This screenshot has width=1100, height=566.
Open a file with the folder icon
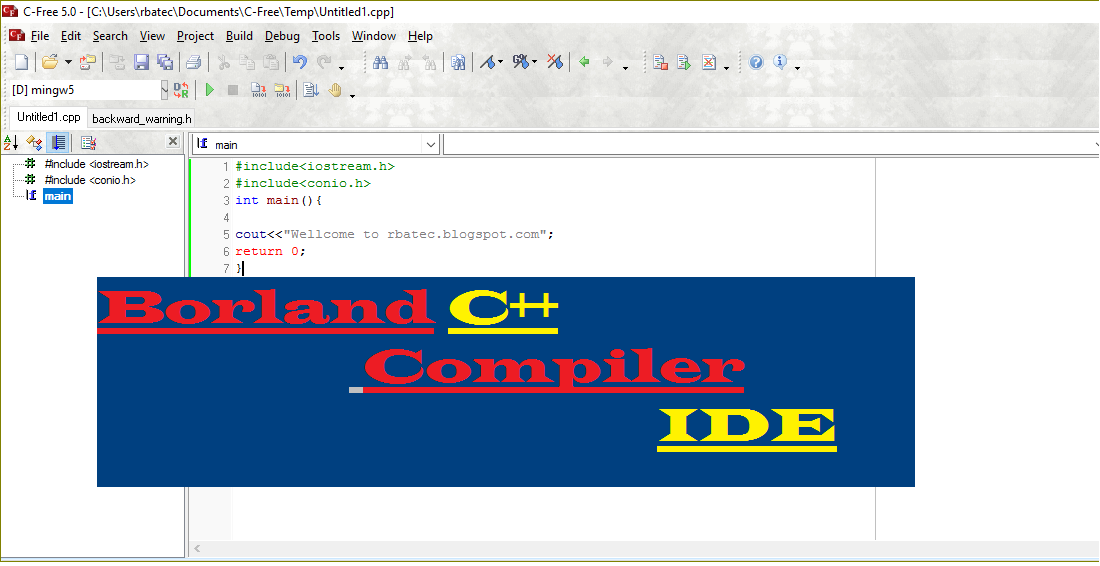pyautogui.click(x=50, y=62)
